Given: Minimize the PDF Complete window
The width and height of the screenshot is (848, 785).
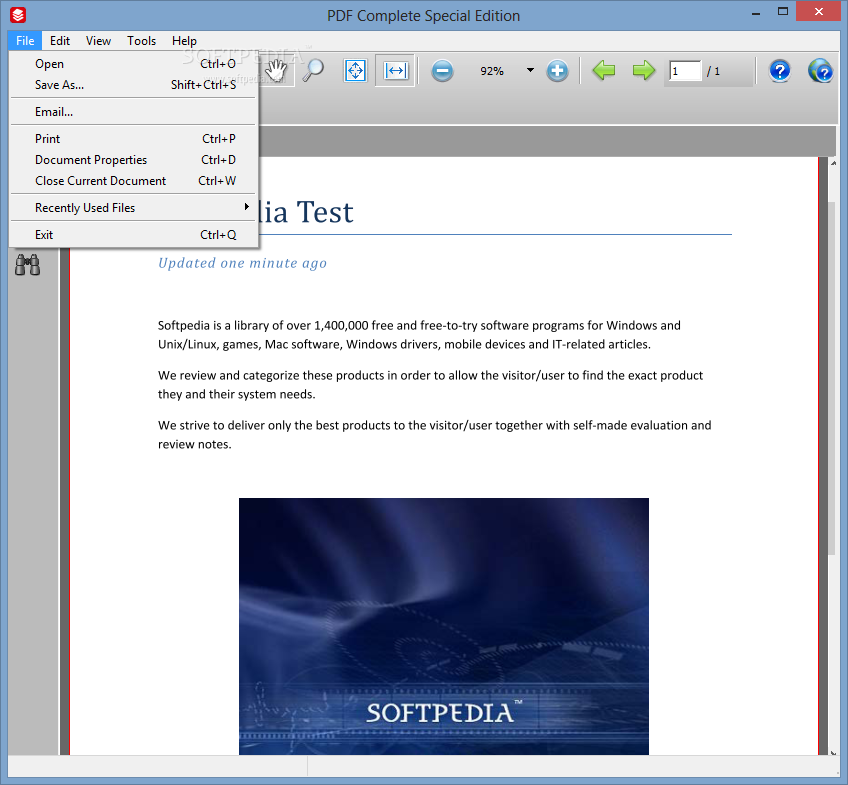Looking at the screenshot, I should pyautogui.click(x=756, y=12).
